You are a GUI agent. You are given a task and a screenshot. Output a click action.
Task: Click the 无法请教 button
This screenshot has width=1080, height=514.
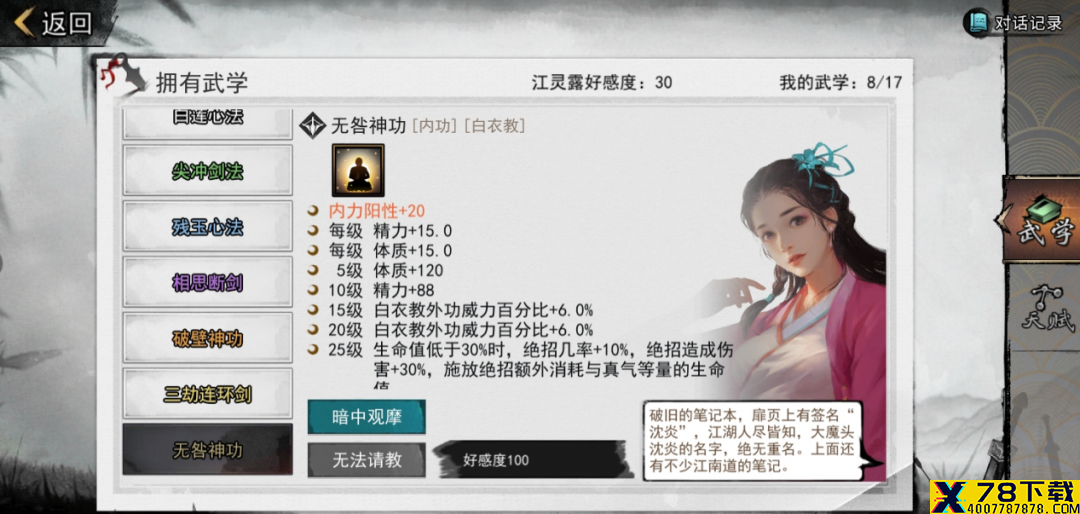tap(366, 460)
